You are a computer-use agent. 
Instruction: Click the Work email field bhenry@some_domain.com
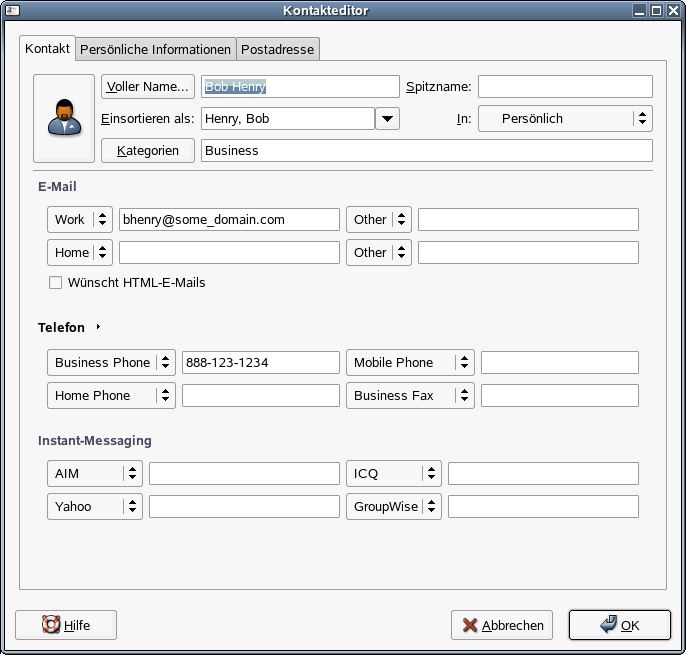[x=229, y=219]
